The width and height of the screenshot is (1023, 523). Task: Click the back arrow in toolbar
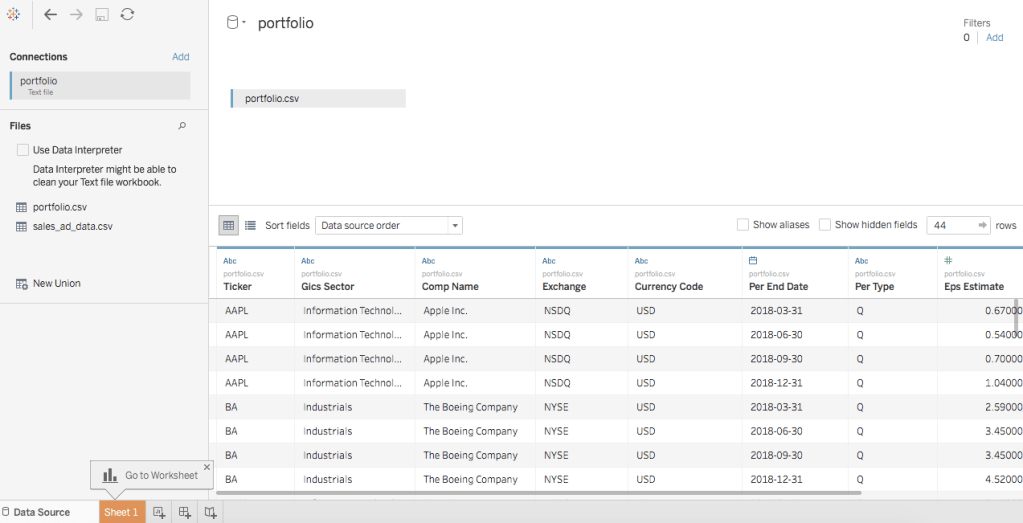point(50,15)
